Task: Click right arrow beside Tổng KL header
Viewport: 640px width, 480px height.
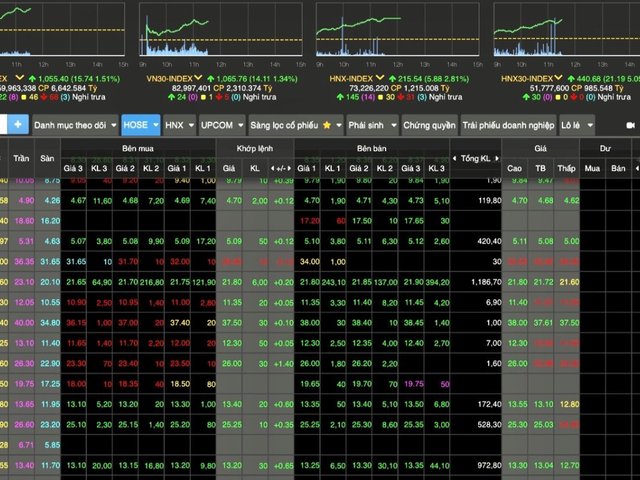Action: [497, 158]
